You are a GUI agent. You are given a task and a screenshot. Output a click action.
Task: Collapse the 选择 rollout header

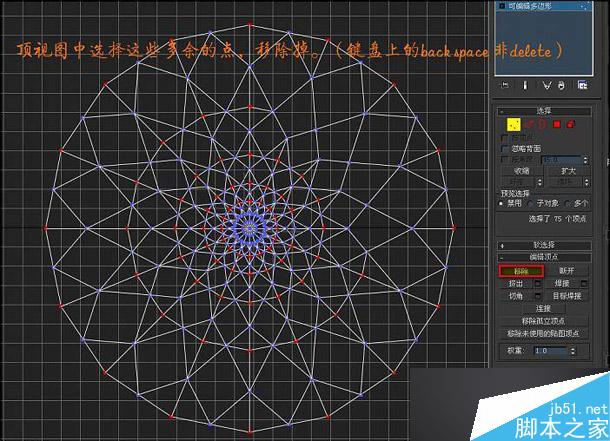pos(544,111)
